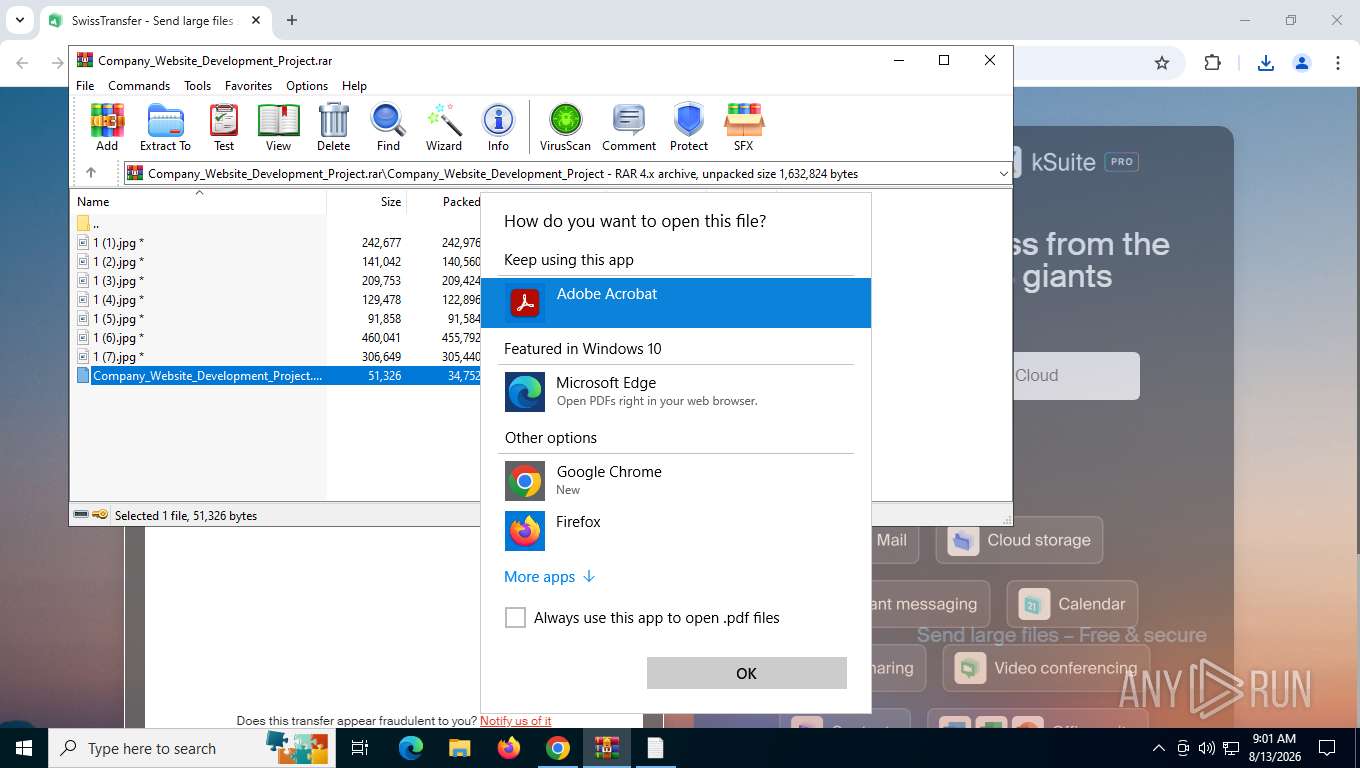The image size is (1360, 768).
Task: Select the parent folder '..' row
Action: pyautogui.click(x=90, y=224)
